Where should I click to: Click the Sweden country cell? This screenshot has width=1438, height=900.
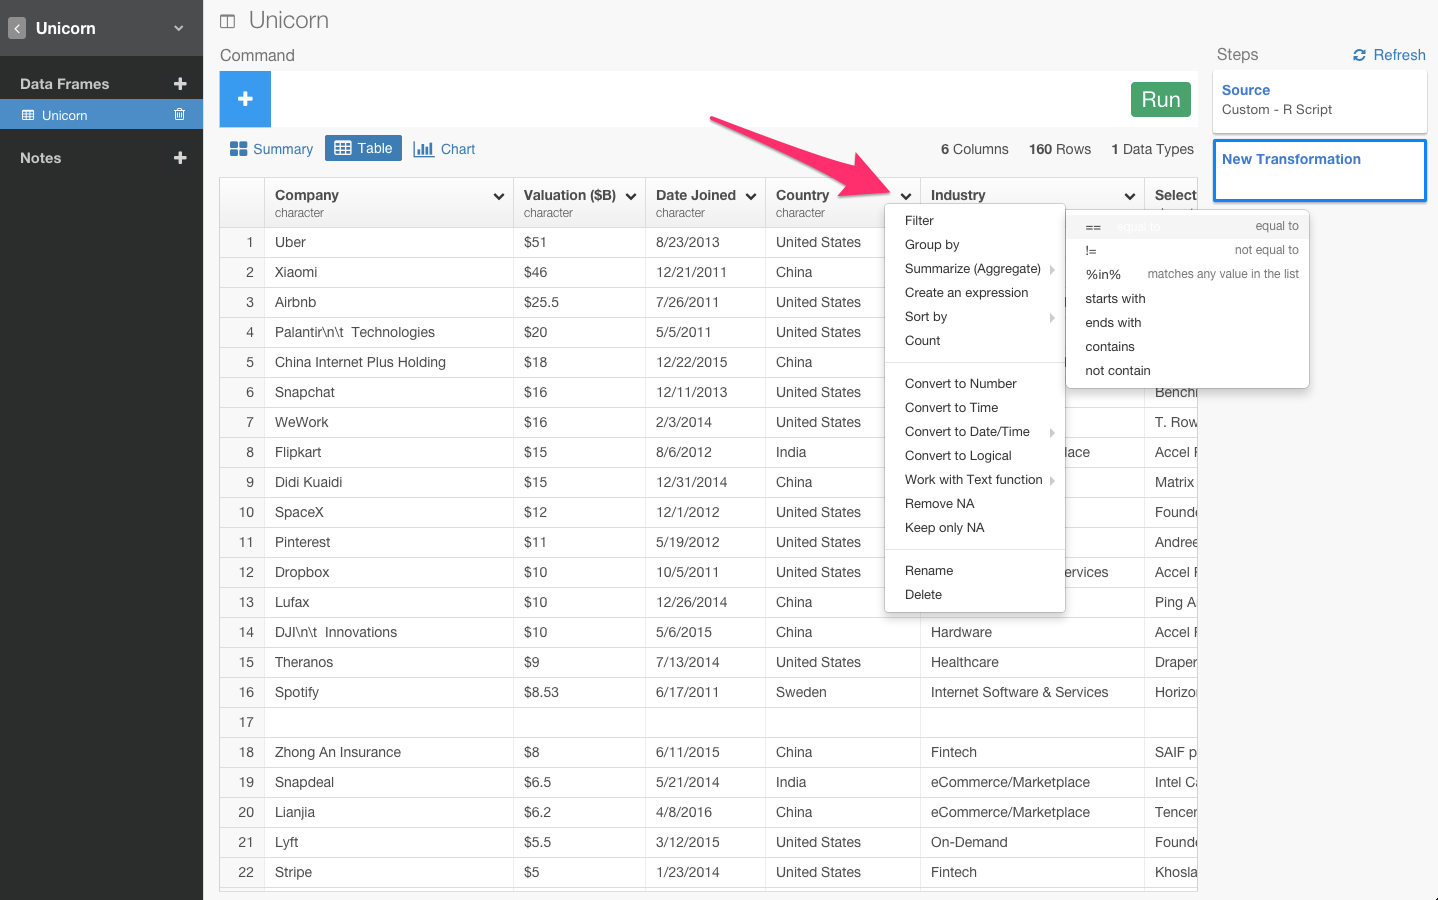tap(842, 692)
